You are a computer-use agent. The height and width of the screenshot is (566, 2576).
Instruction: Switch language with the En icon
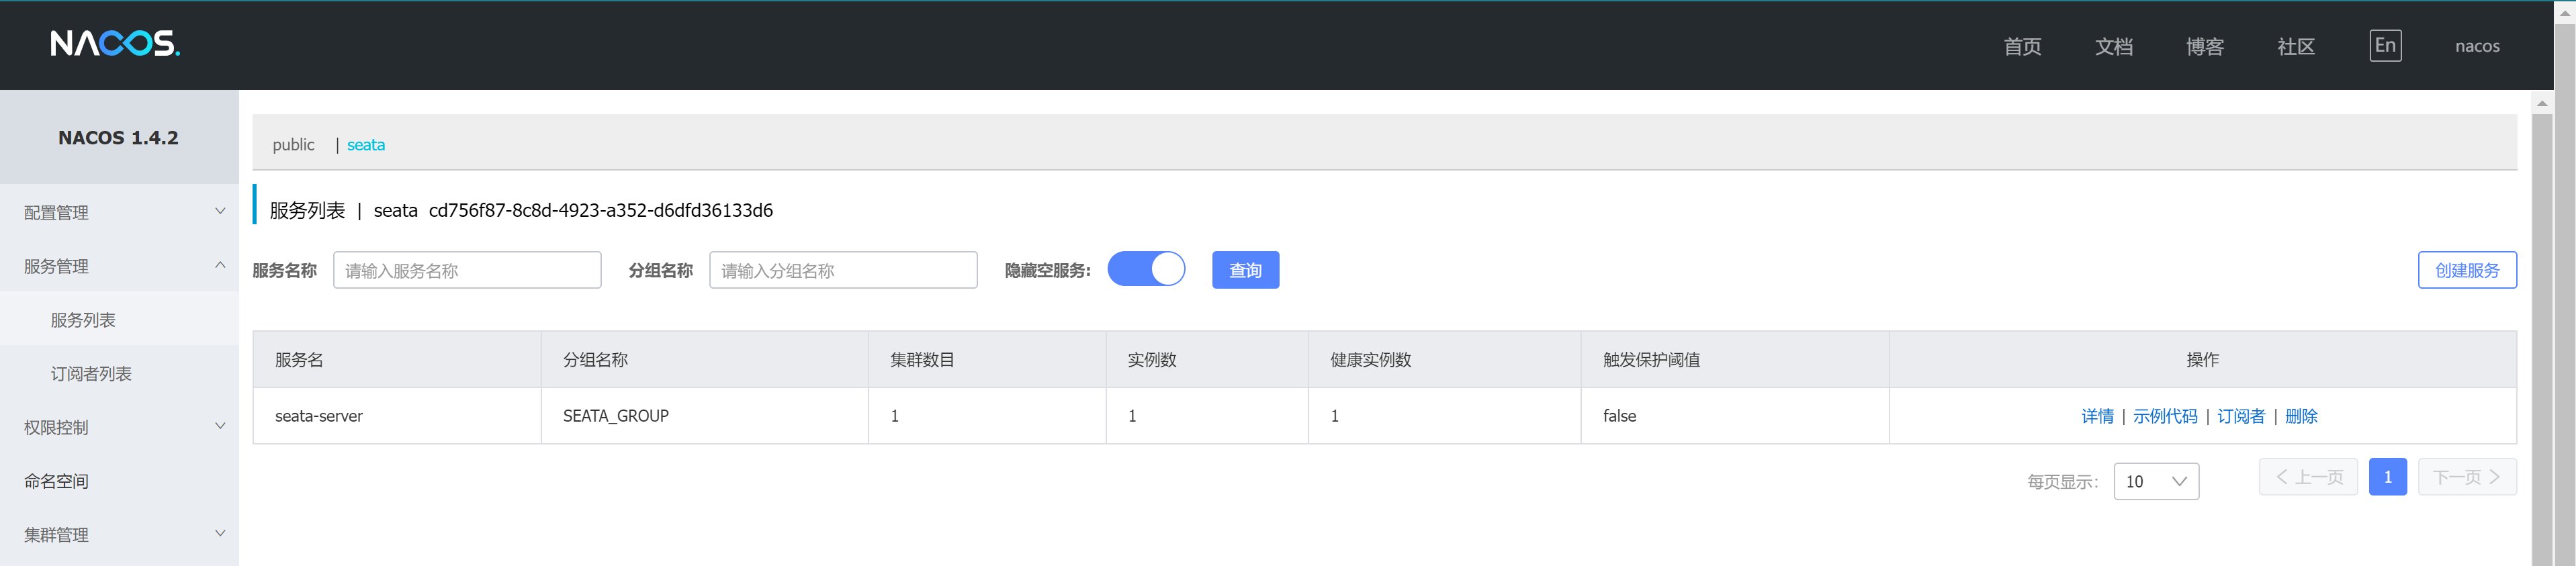[x=2385, y=45]
